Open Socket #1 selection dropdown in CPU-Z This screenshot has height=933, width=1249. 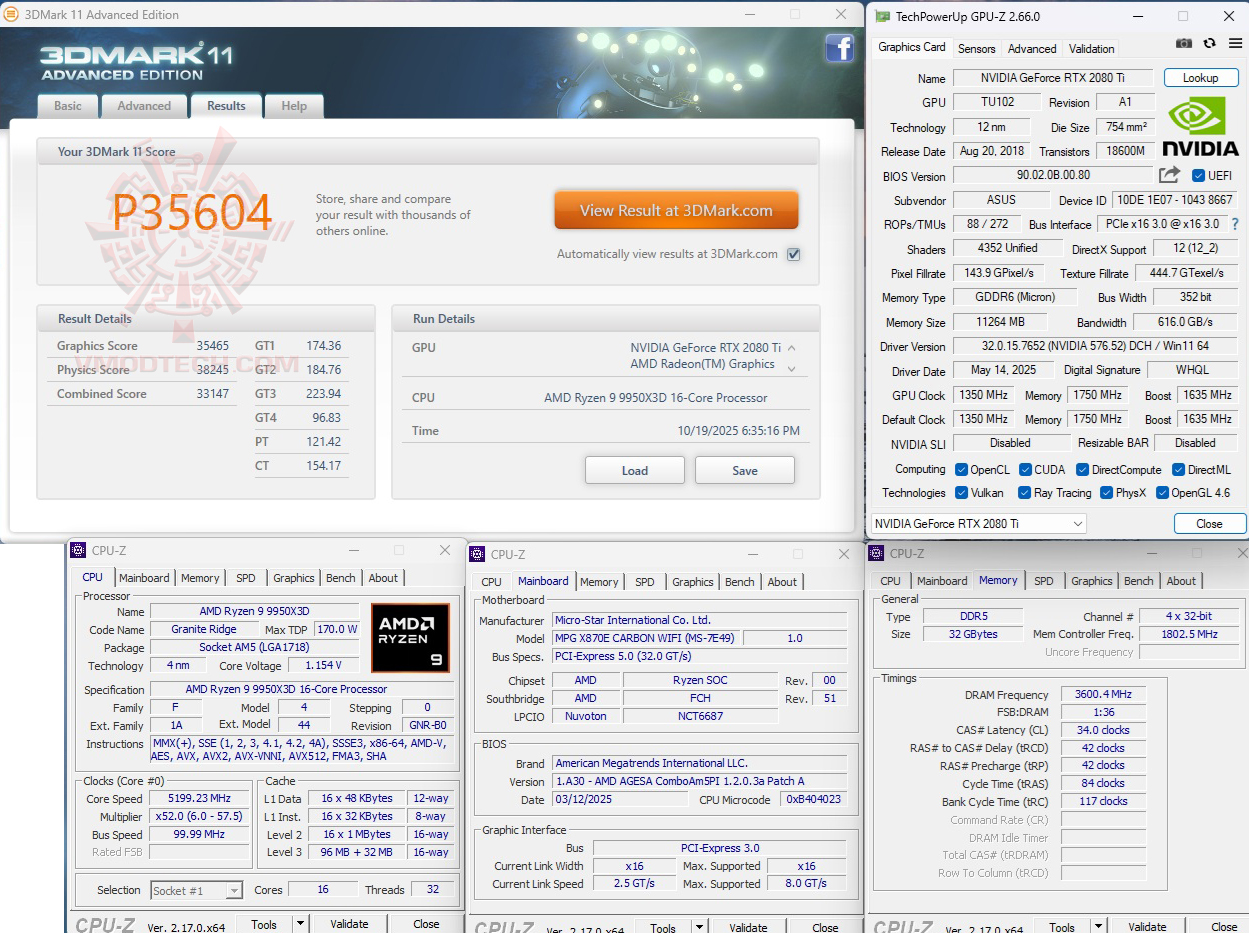tap(196, 890)
